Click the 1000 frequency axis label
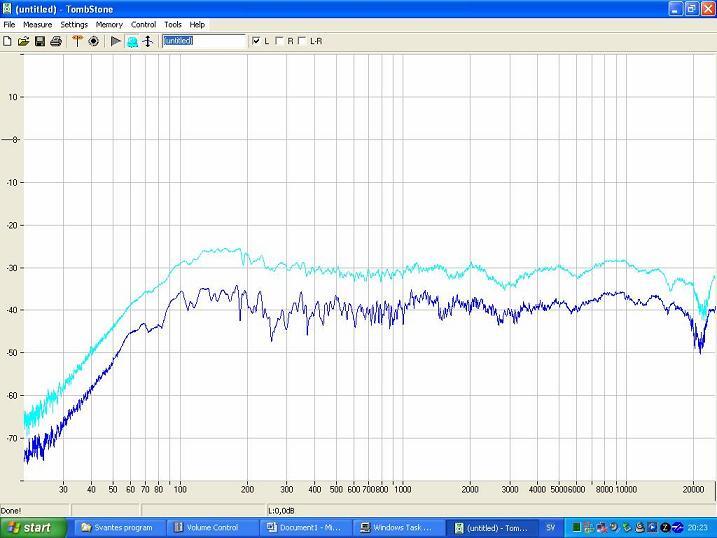 tap(402, 490)
